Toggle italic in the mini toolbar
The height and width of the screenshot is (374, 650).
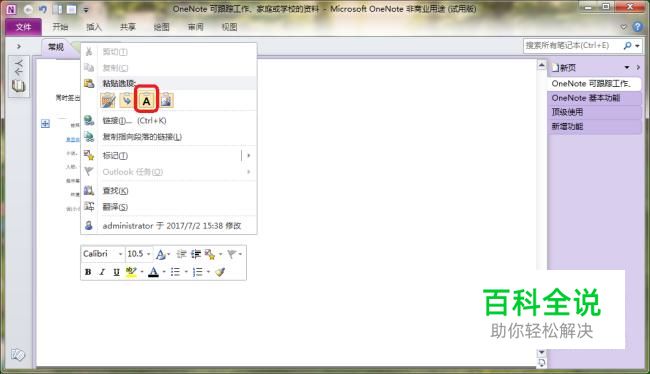(102, 272)
